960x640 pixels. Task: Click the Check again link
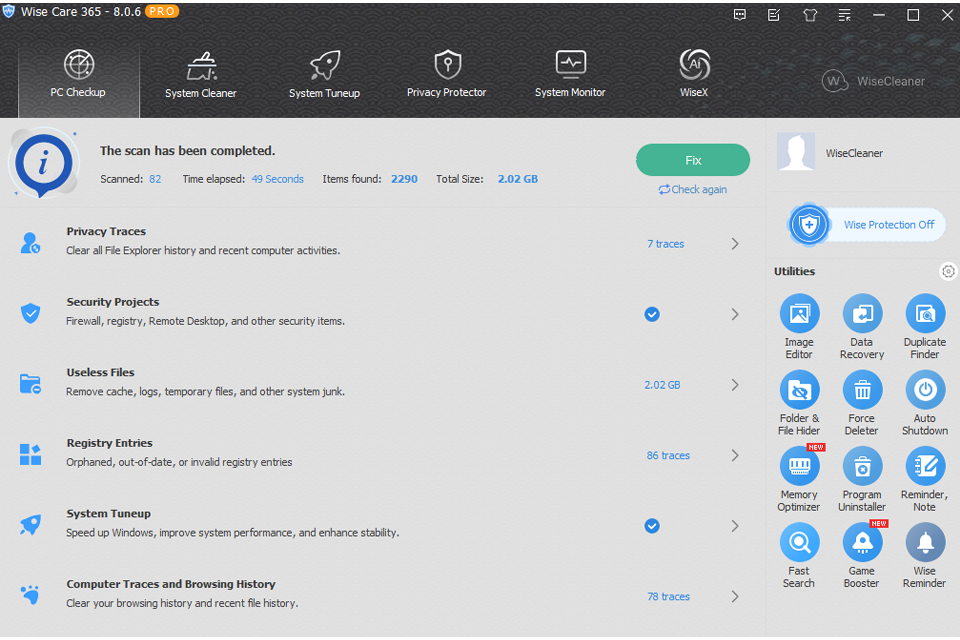coord(693,189)
